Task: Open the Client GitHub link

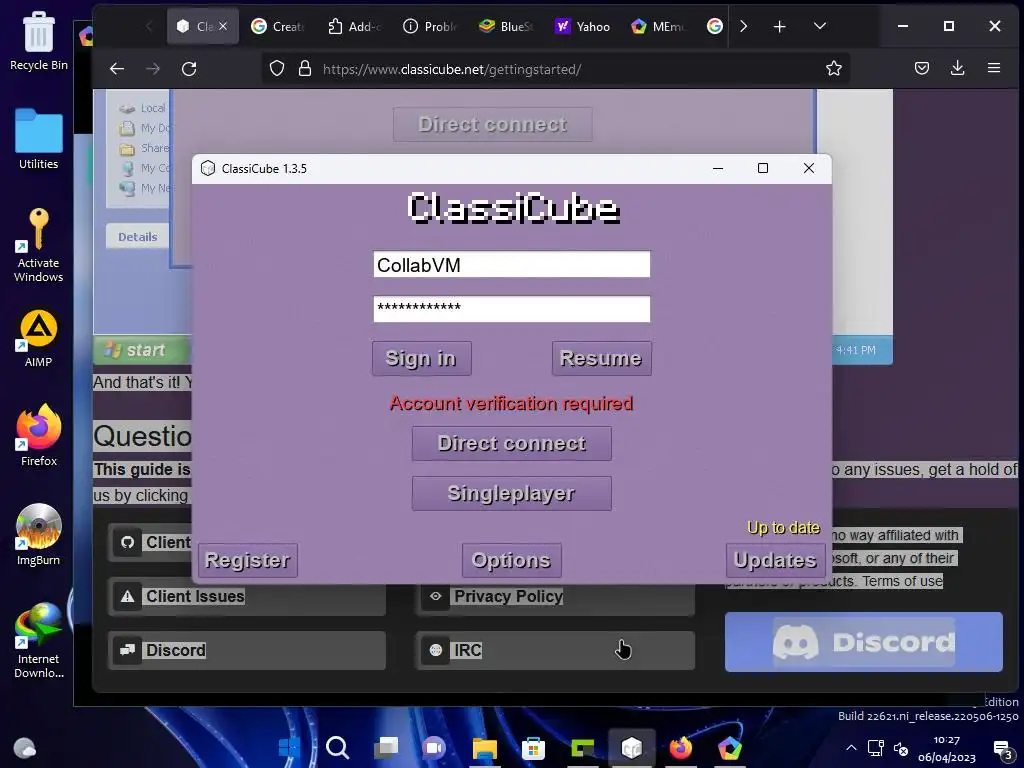Action: 152,542
